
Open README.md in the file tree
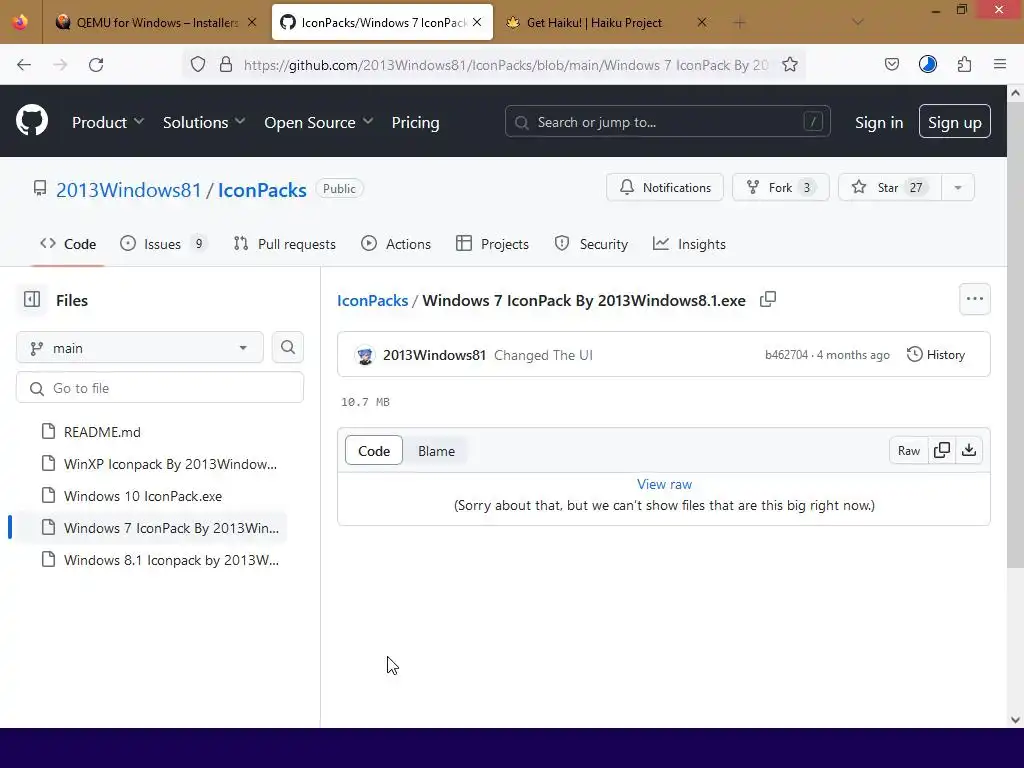(102, 432)
